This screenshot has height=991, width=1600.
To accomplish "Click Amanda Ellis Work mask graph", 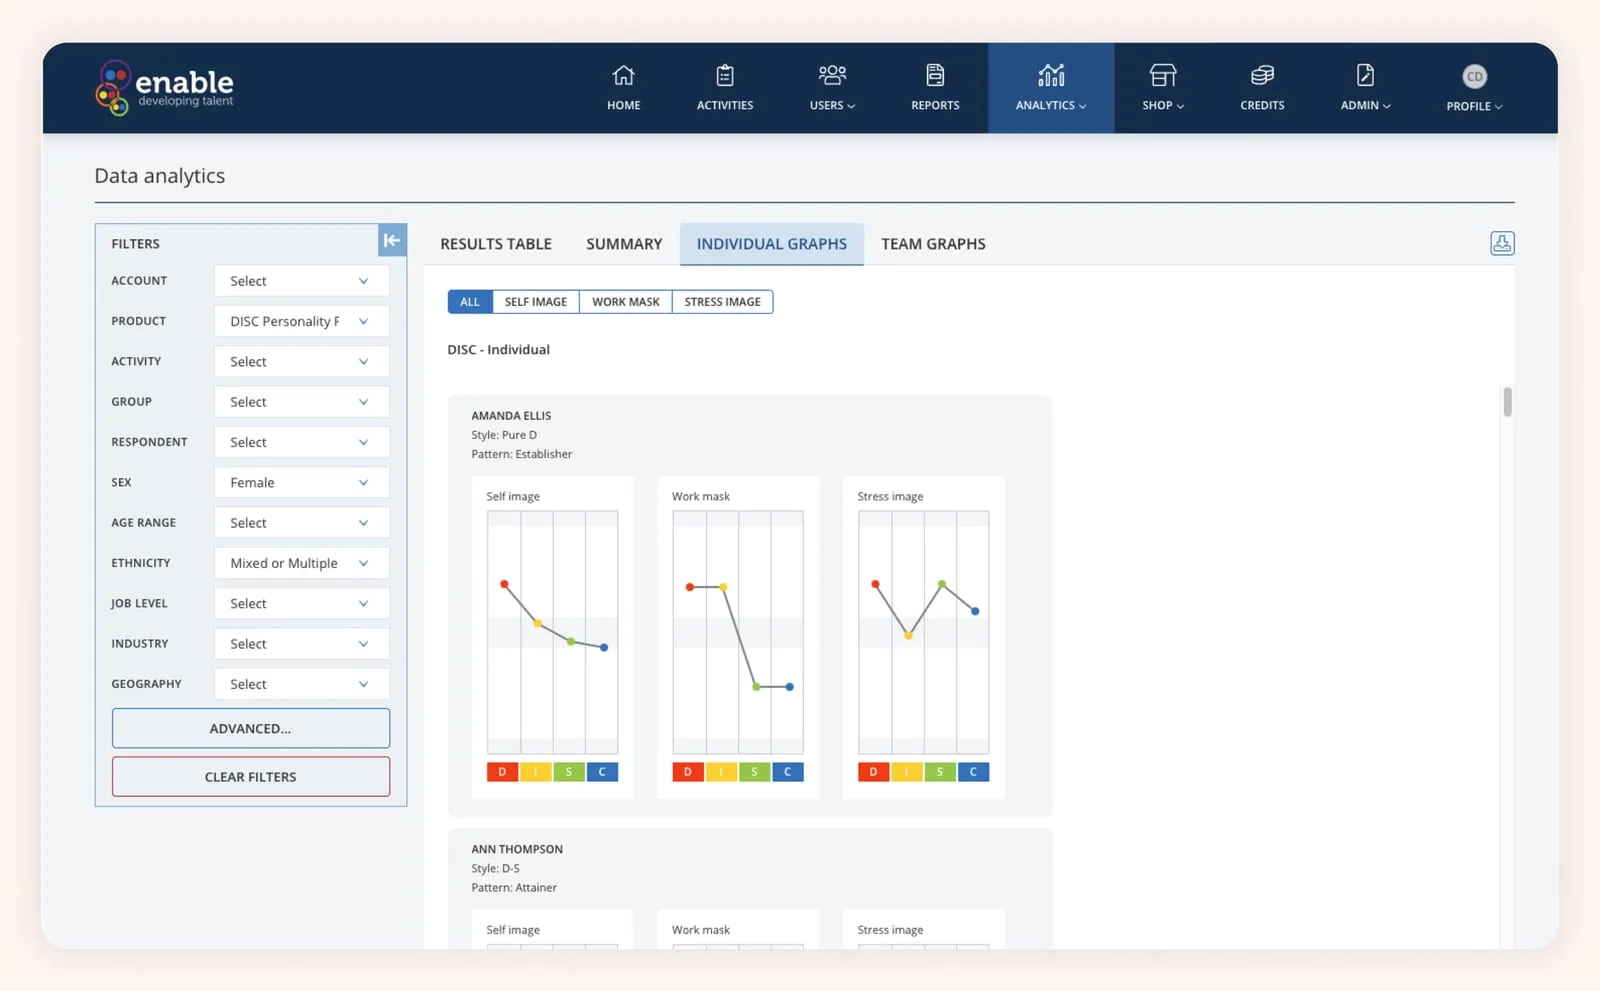I will (x=738, y=632).
